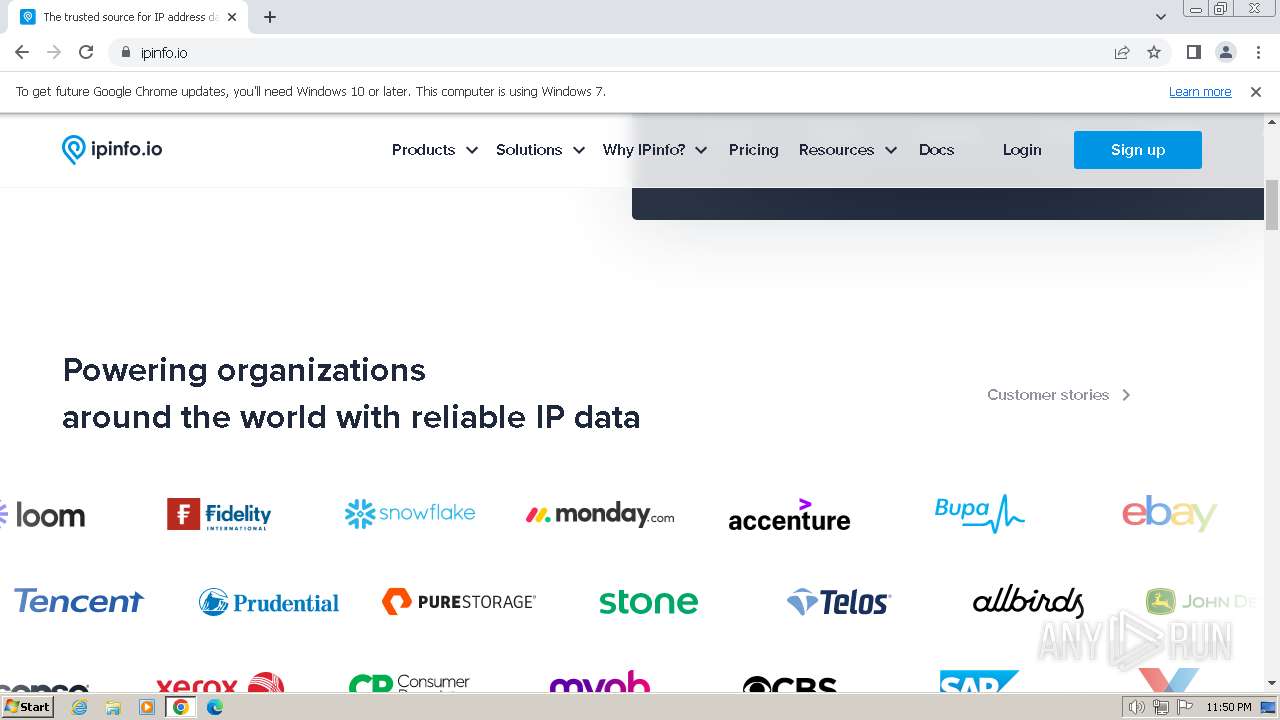Click the Tencent logo
This screenshot has height=720, width=1280.
click(x=79, y=601)
